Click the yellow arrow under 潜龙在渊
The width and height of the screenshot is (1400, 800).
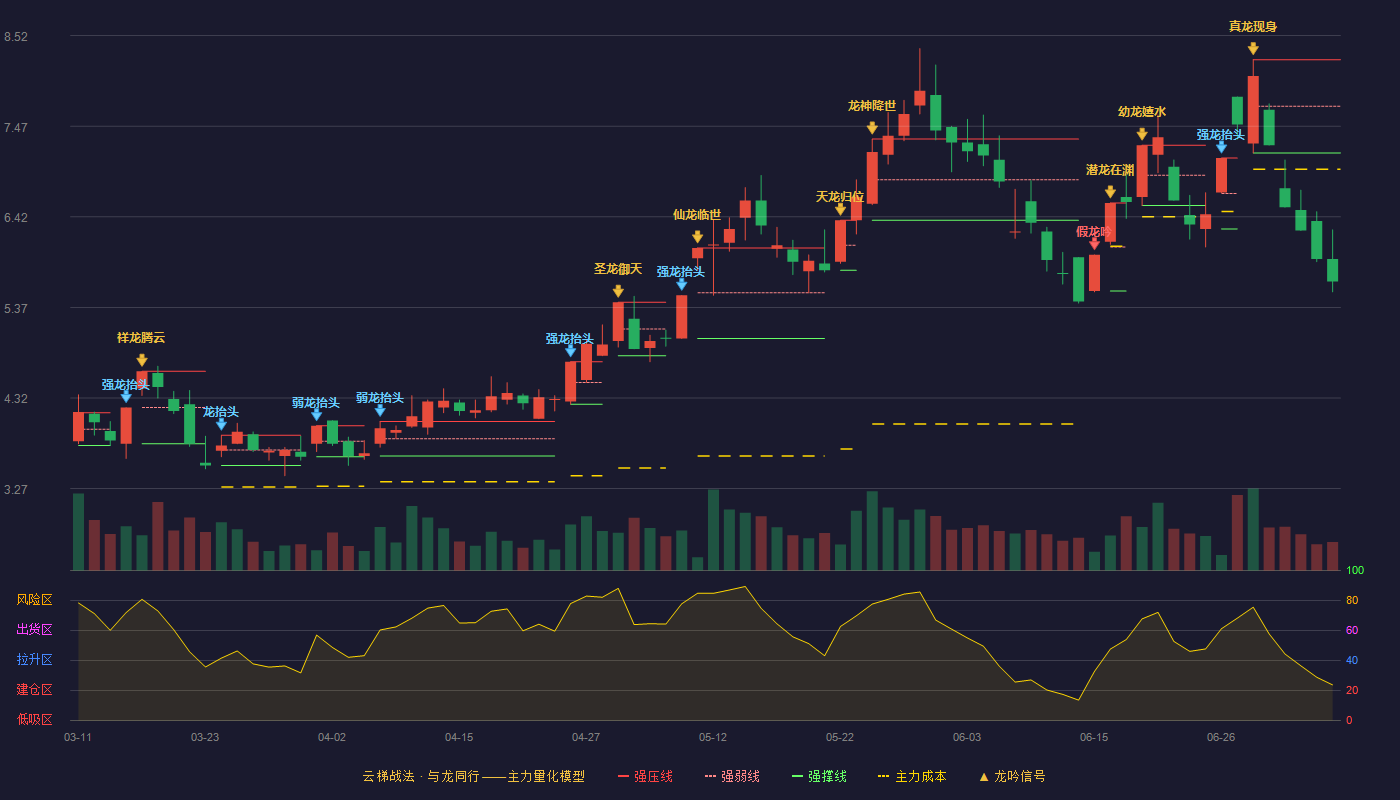coord(1110,192)
